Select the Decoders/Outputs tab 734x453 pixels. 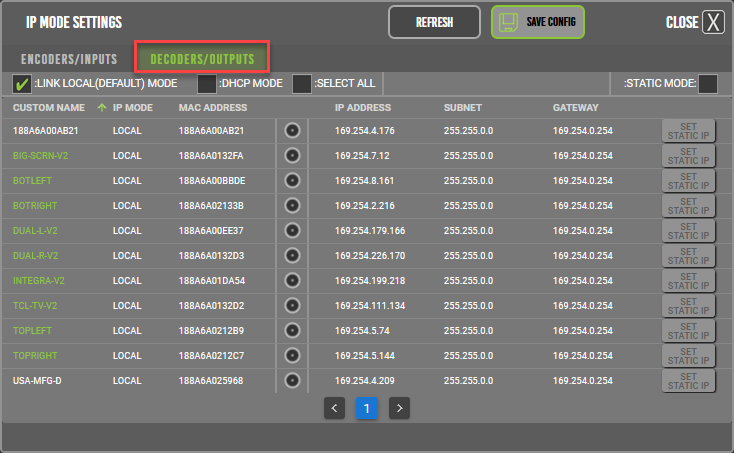[x=202, y=58]
